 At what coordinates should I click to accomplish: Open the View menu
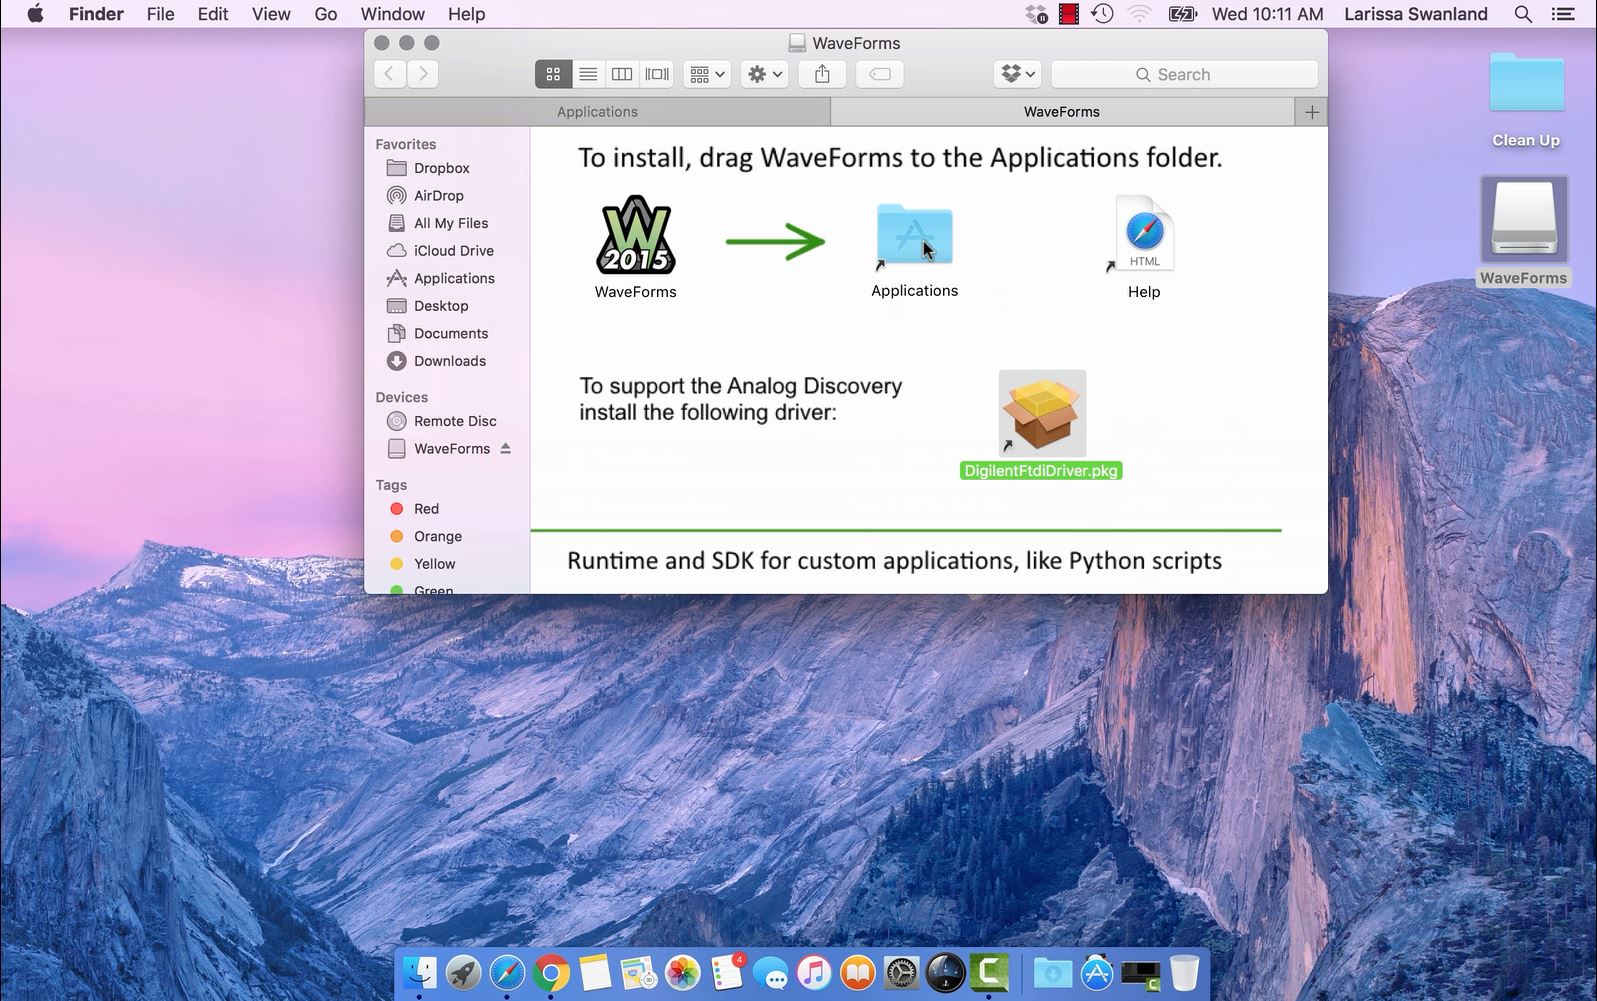(x=271, y=14)
